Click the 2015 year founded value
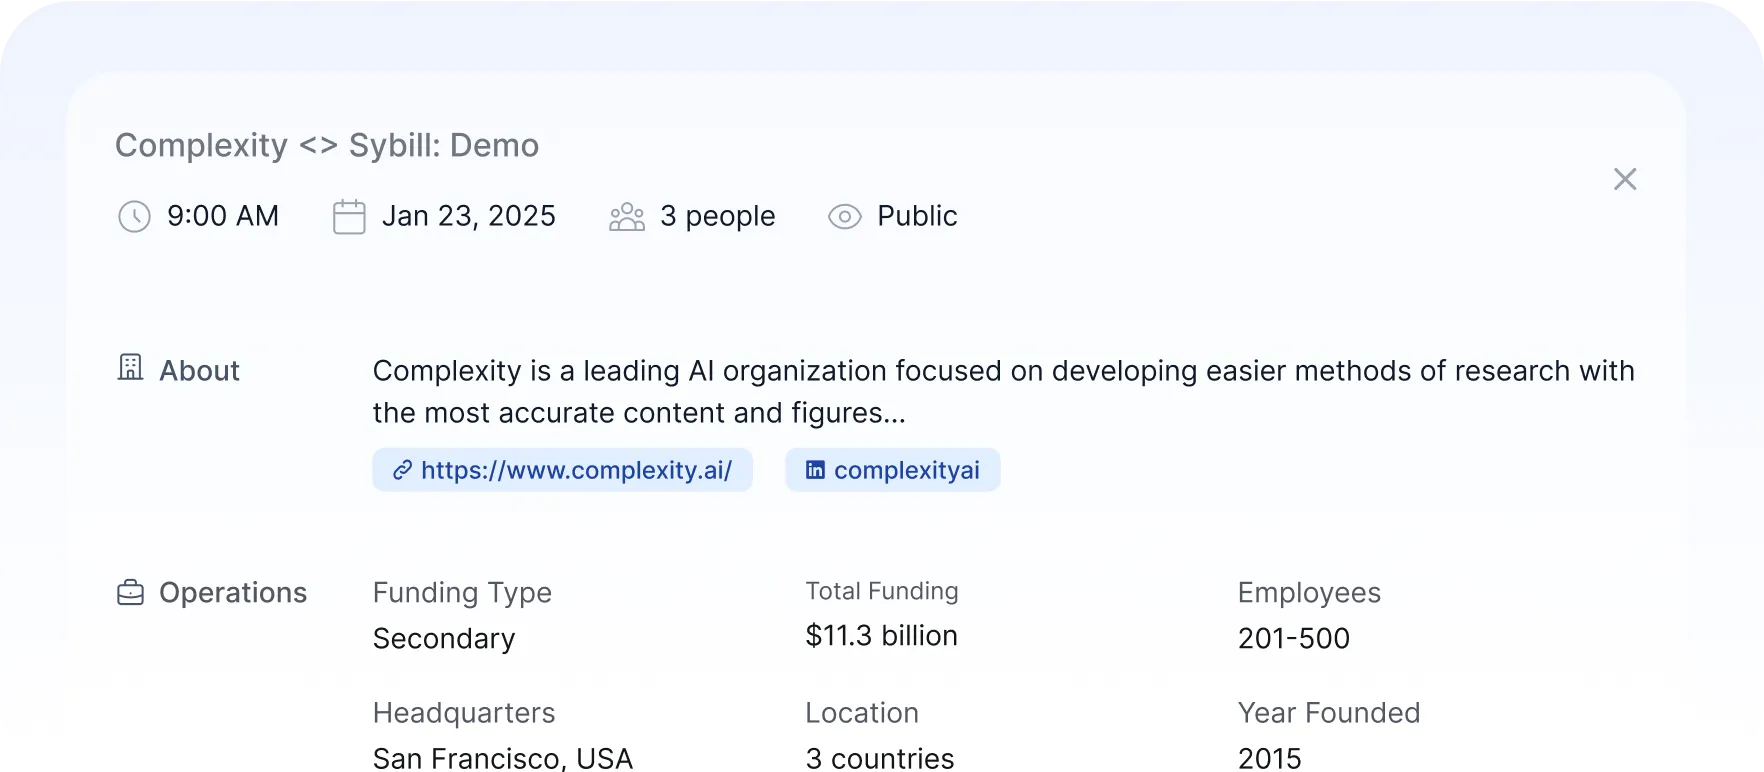The width and height of the screenshot is (1764, 772). click(x=1270, y=757)
